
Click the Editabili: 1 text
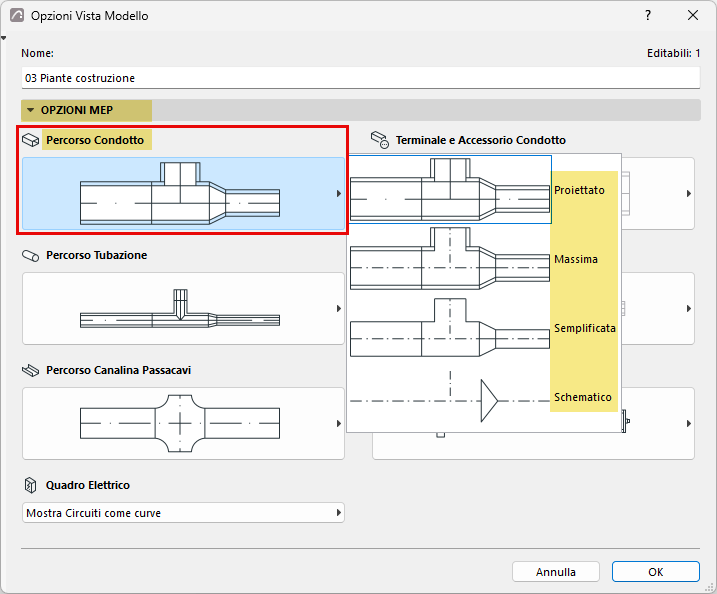[x=673, y=53]
